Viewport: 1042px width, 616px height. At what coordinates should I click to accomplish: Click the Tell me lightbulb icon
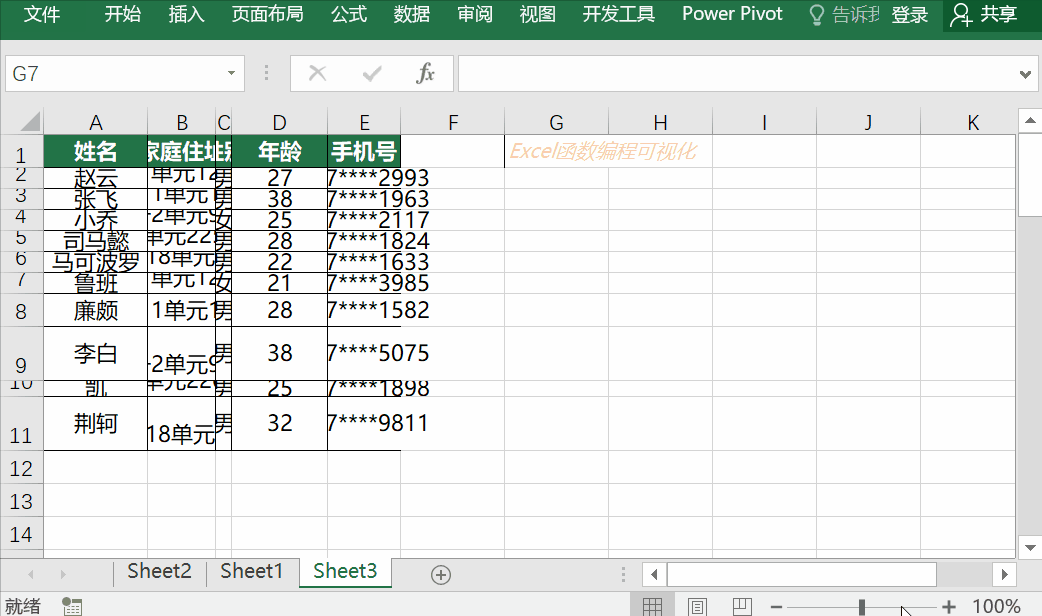(x=817, y=15)
